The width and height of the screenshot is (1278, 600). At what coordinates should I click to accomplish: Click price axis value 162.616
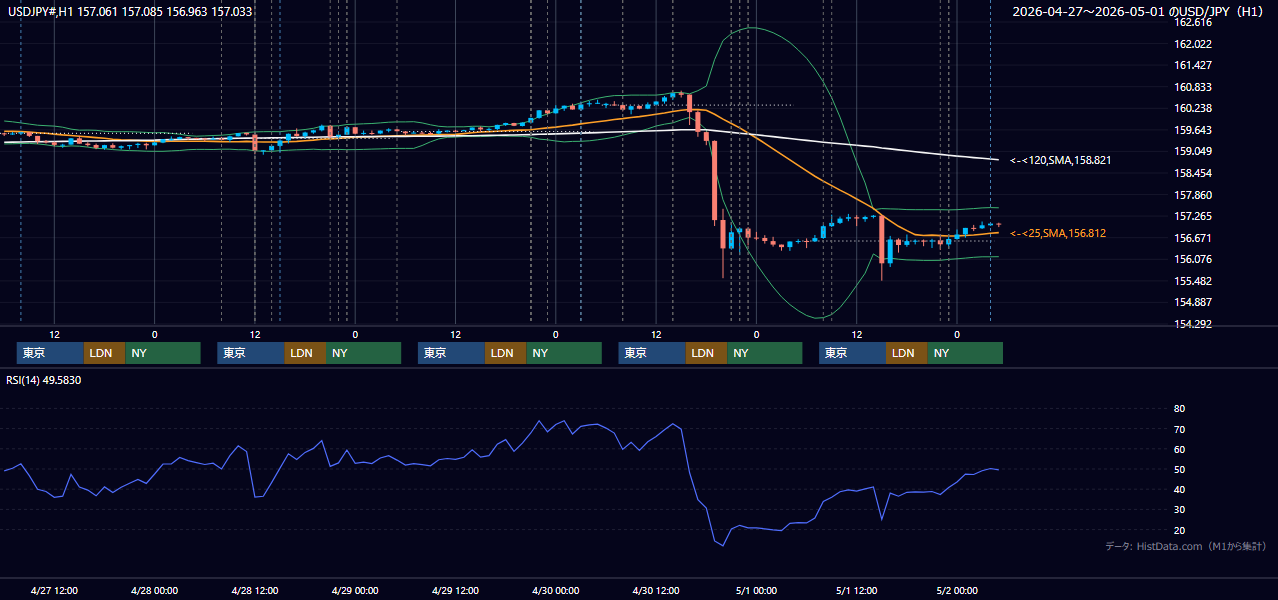1193,22
